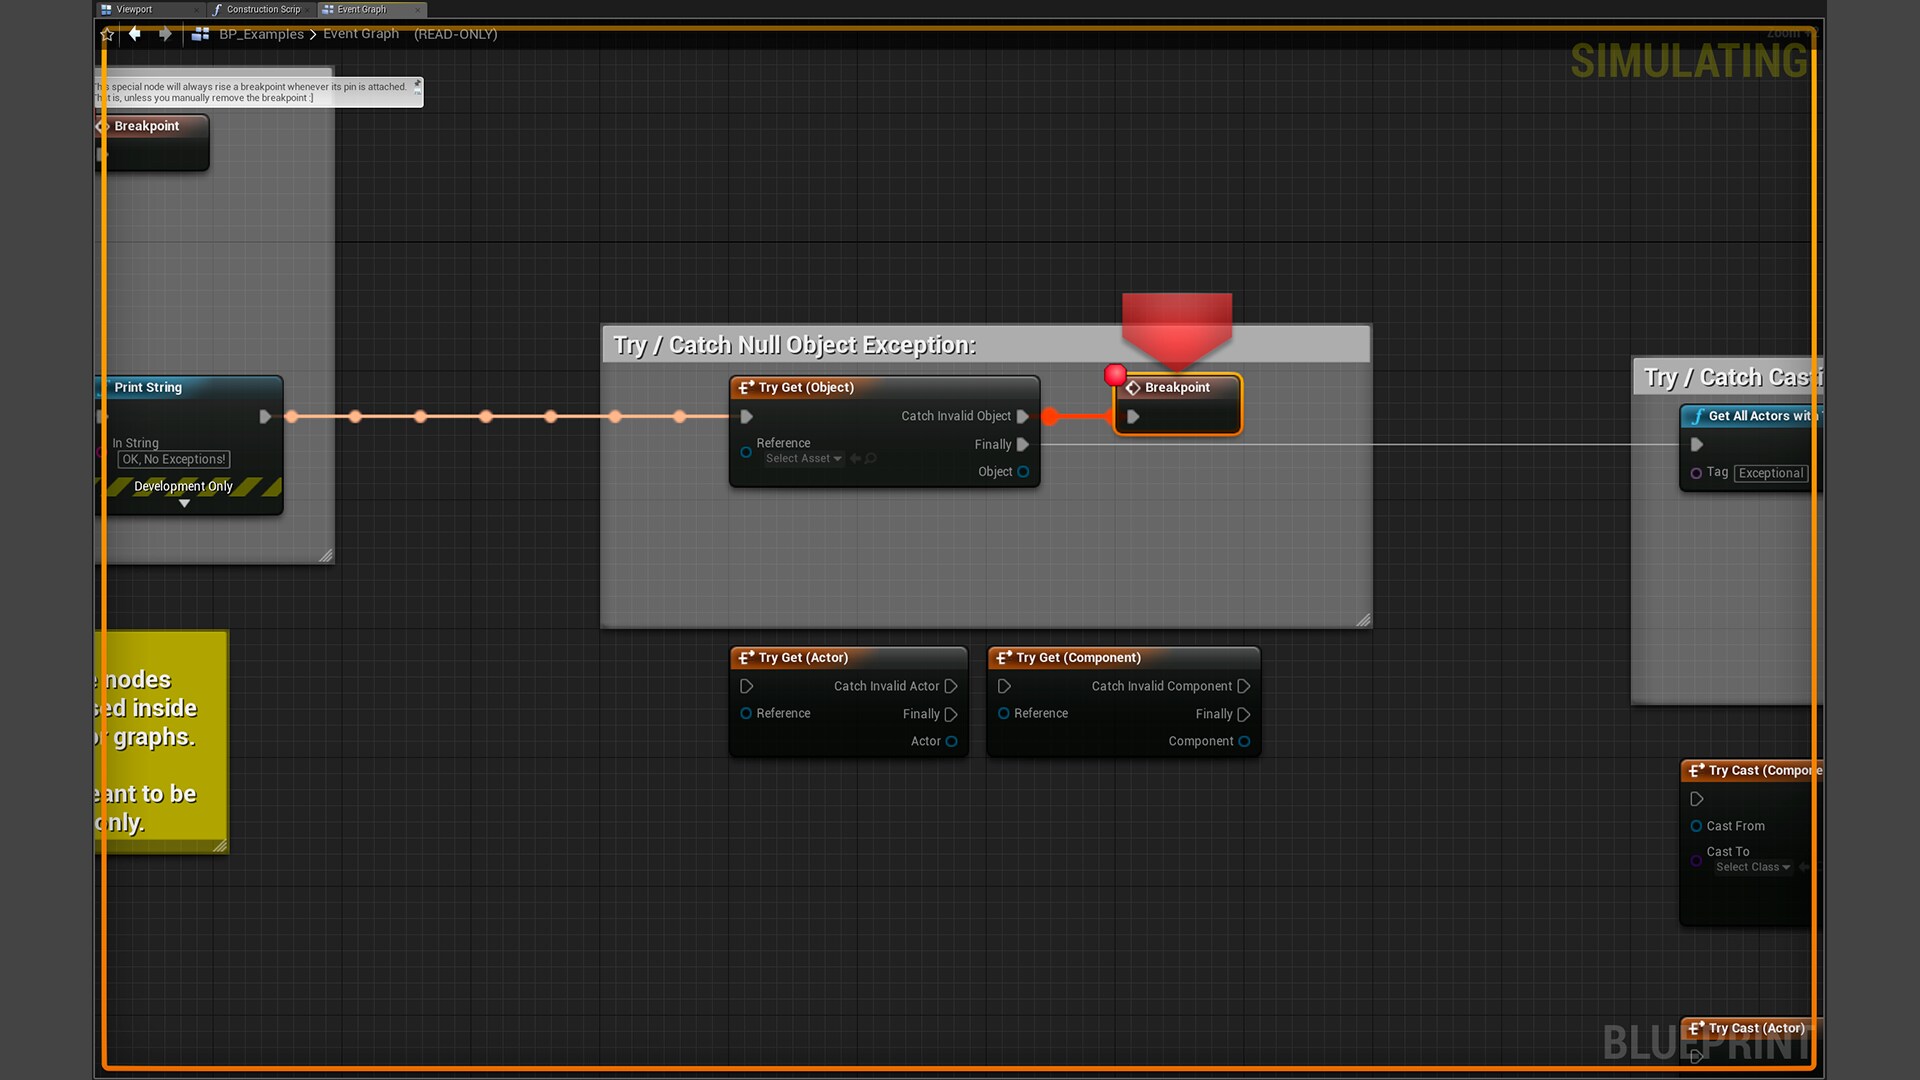Click the BP_Examples breadcrumb link

pyautogui.click(x=261, y=34)
